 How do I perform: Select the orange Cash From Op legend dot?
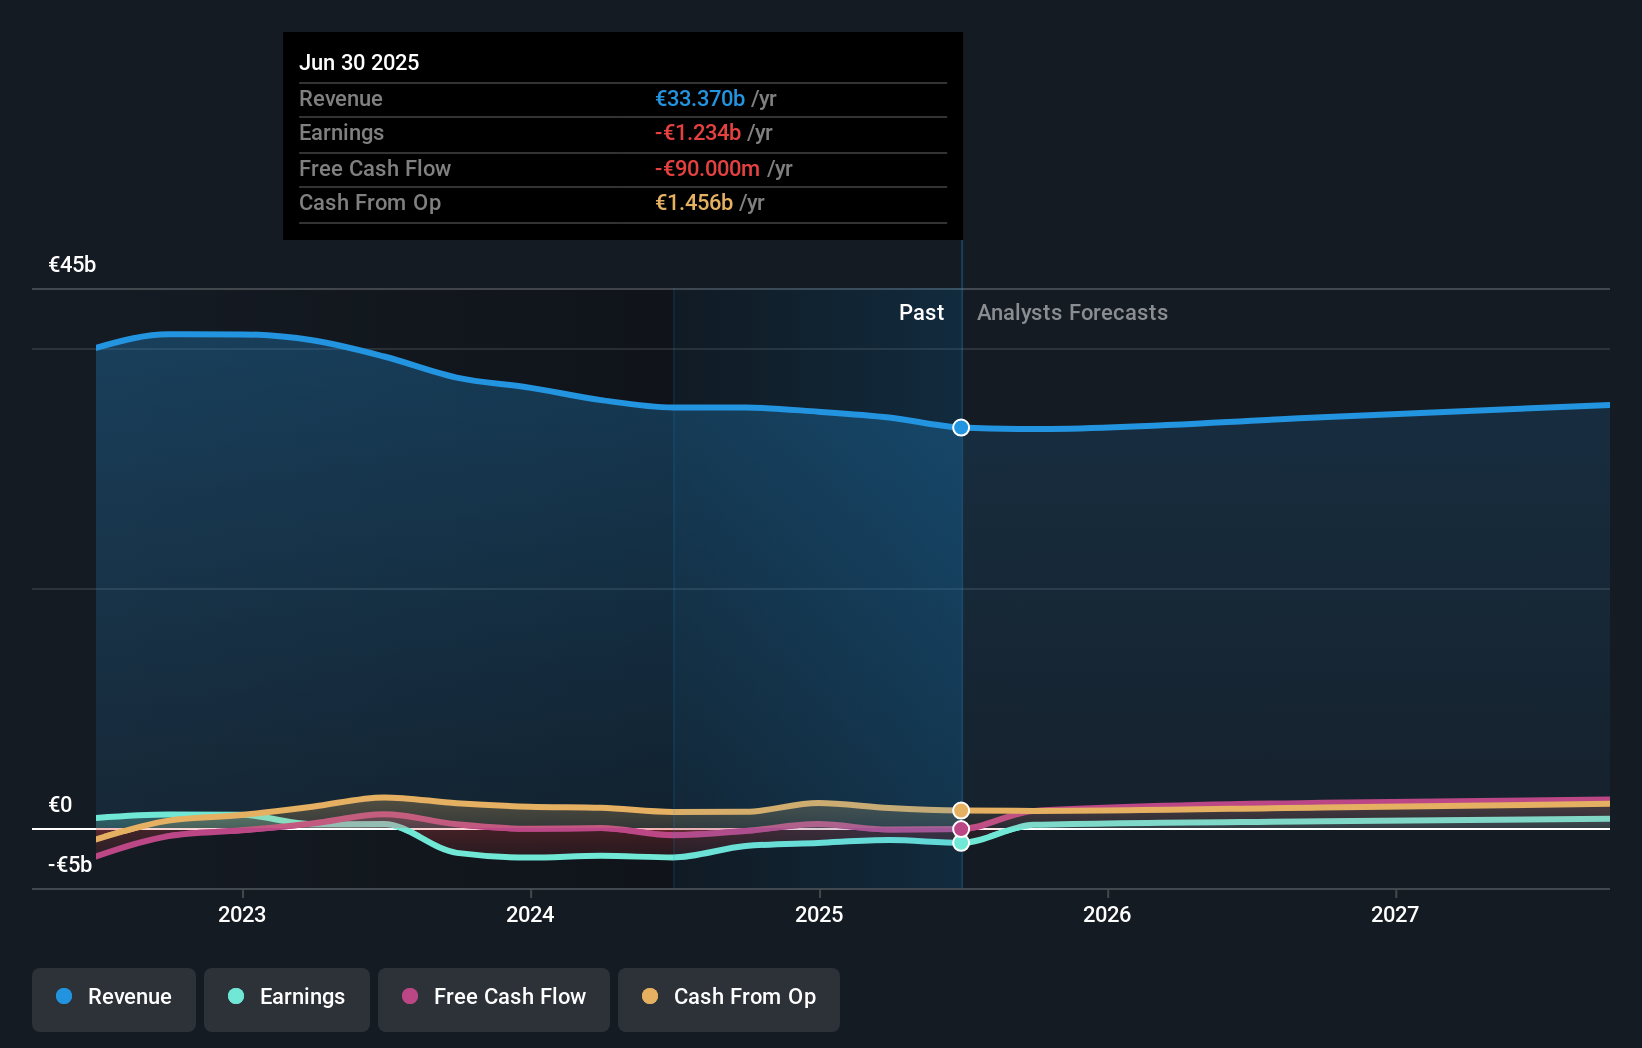tap(649, 997)
